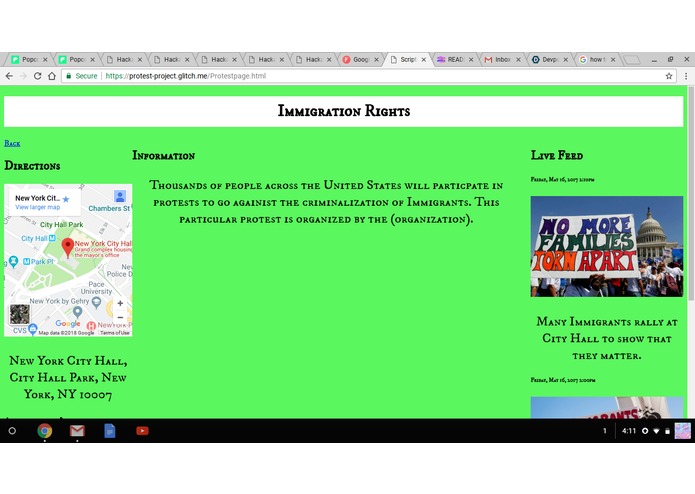Switch to the READ tab
The image size is (695, 494).
[x=455, y=59]
